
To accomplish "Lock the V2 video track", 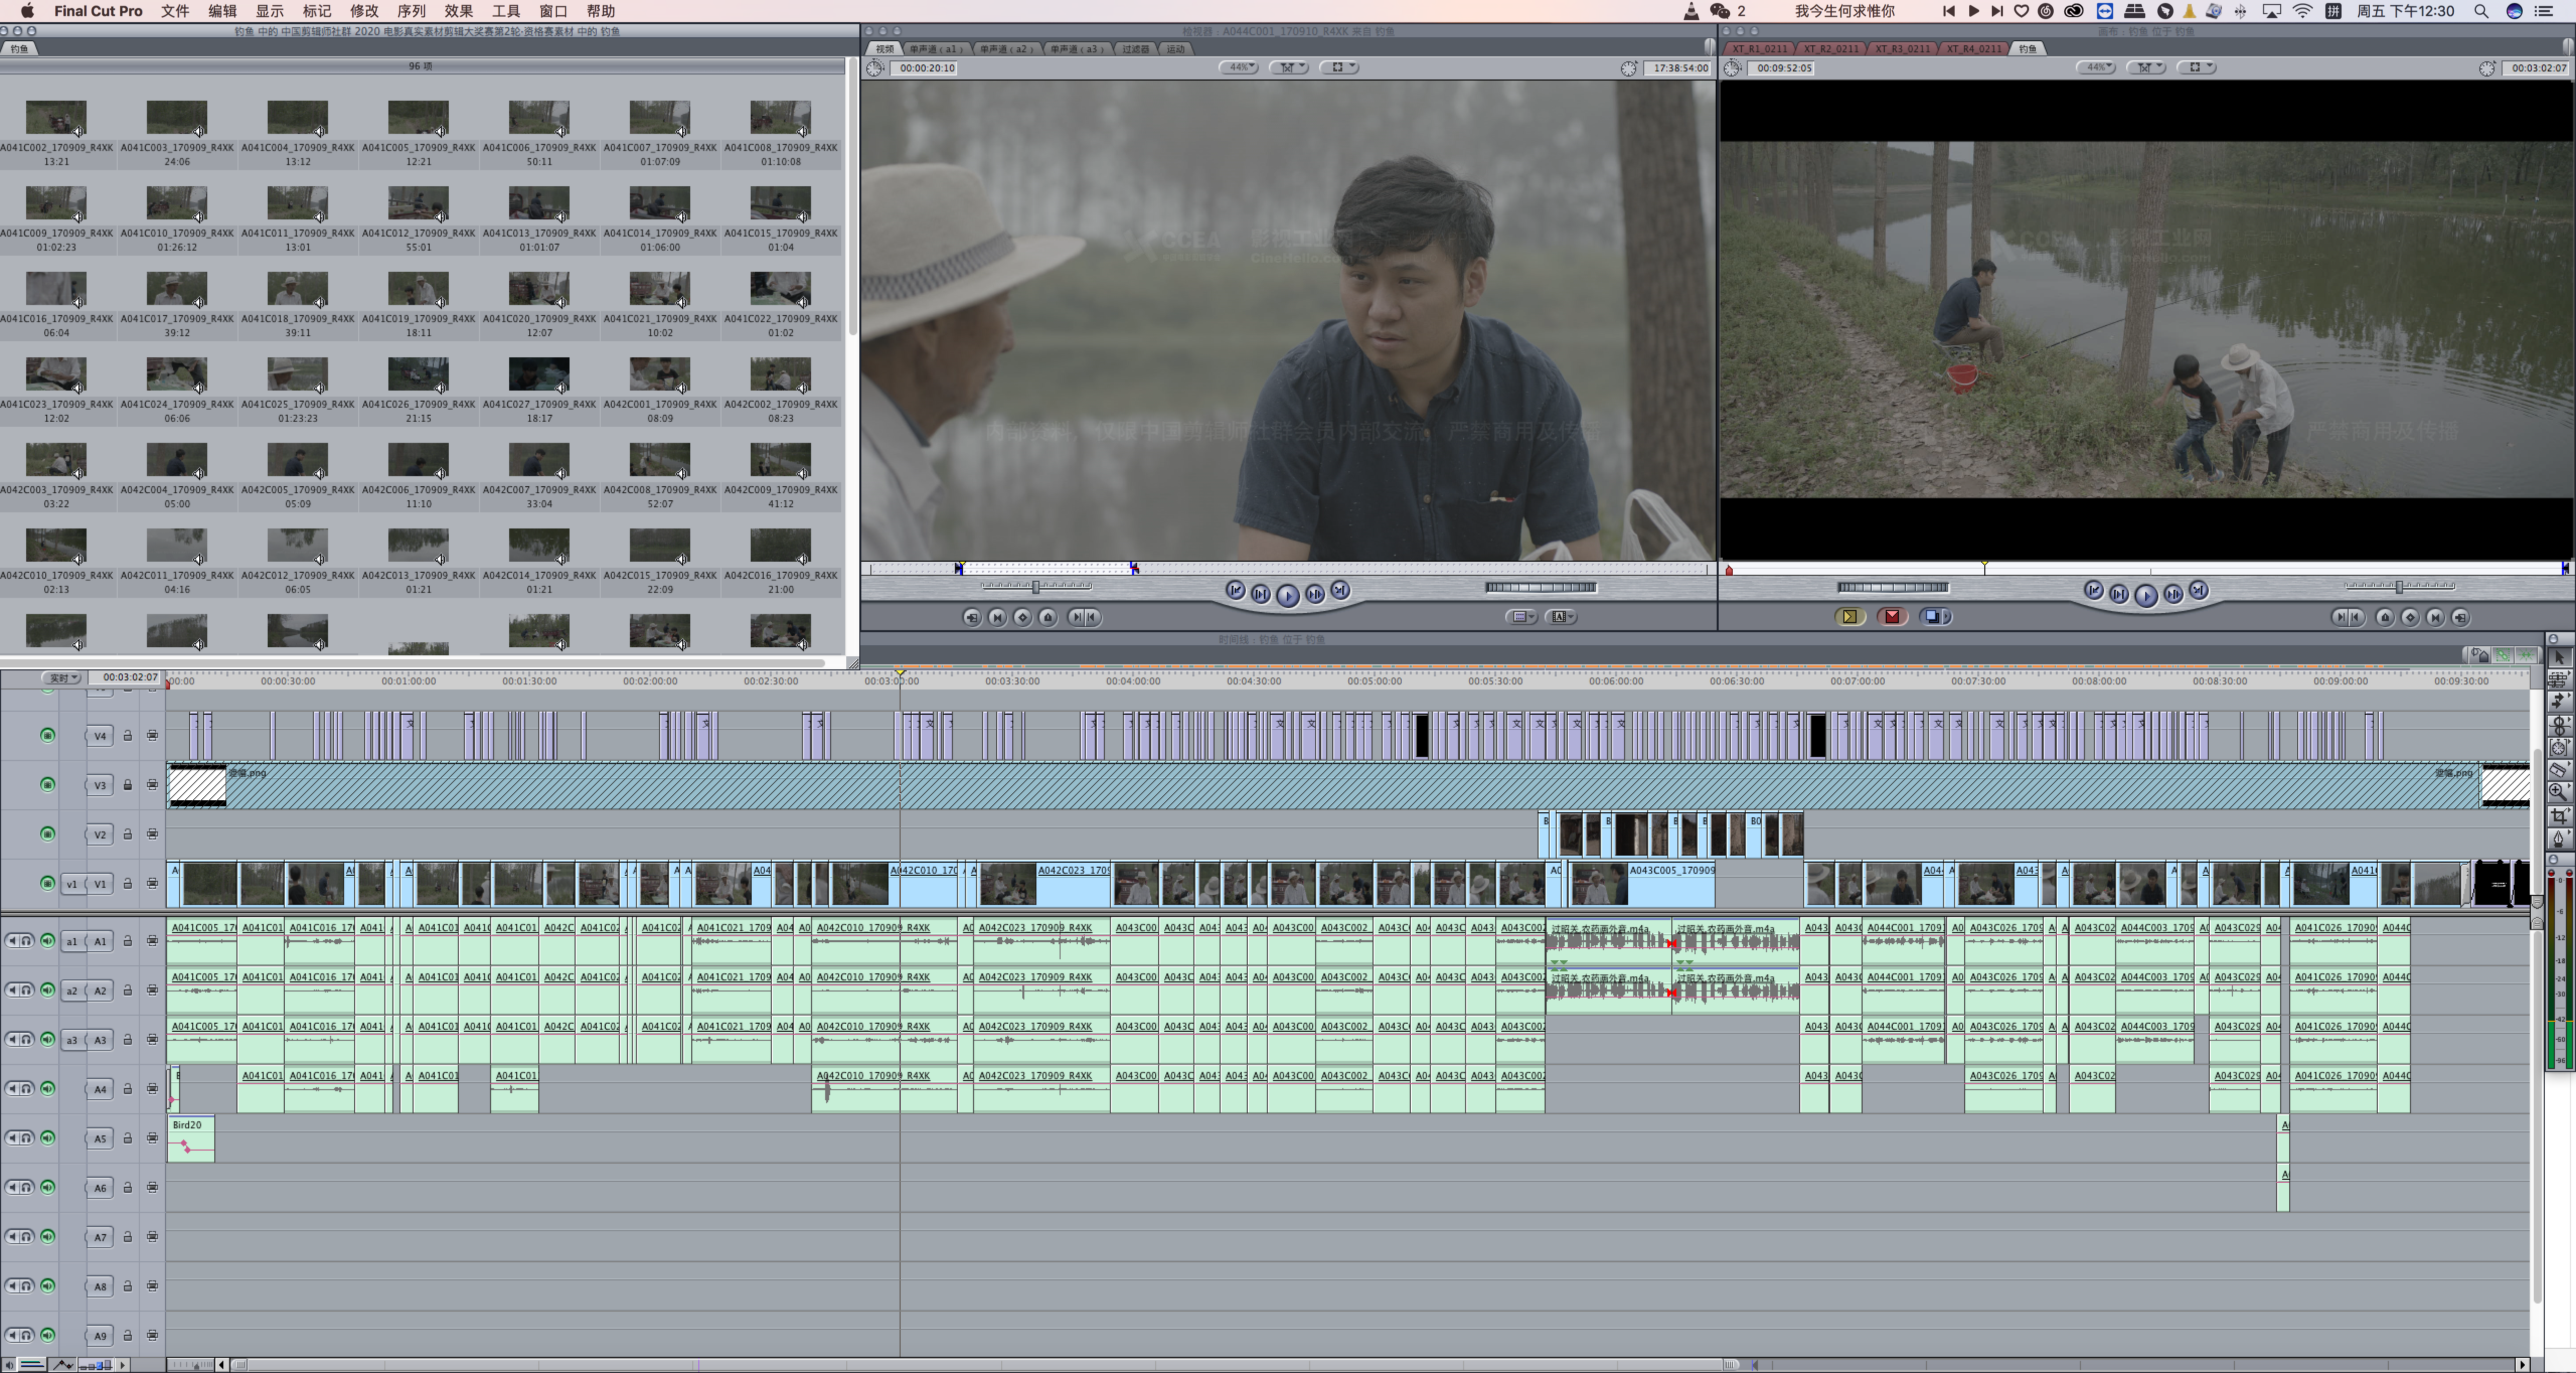I will 128,834.
